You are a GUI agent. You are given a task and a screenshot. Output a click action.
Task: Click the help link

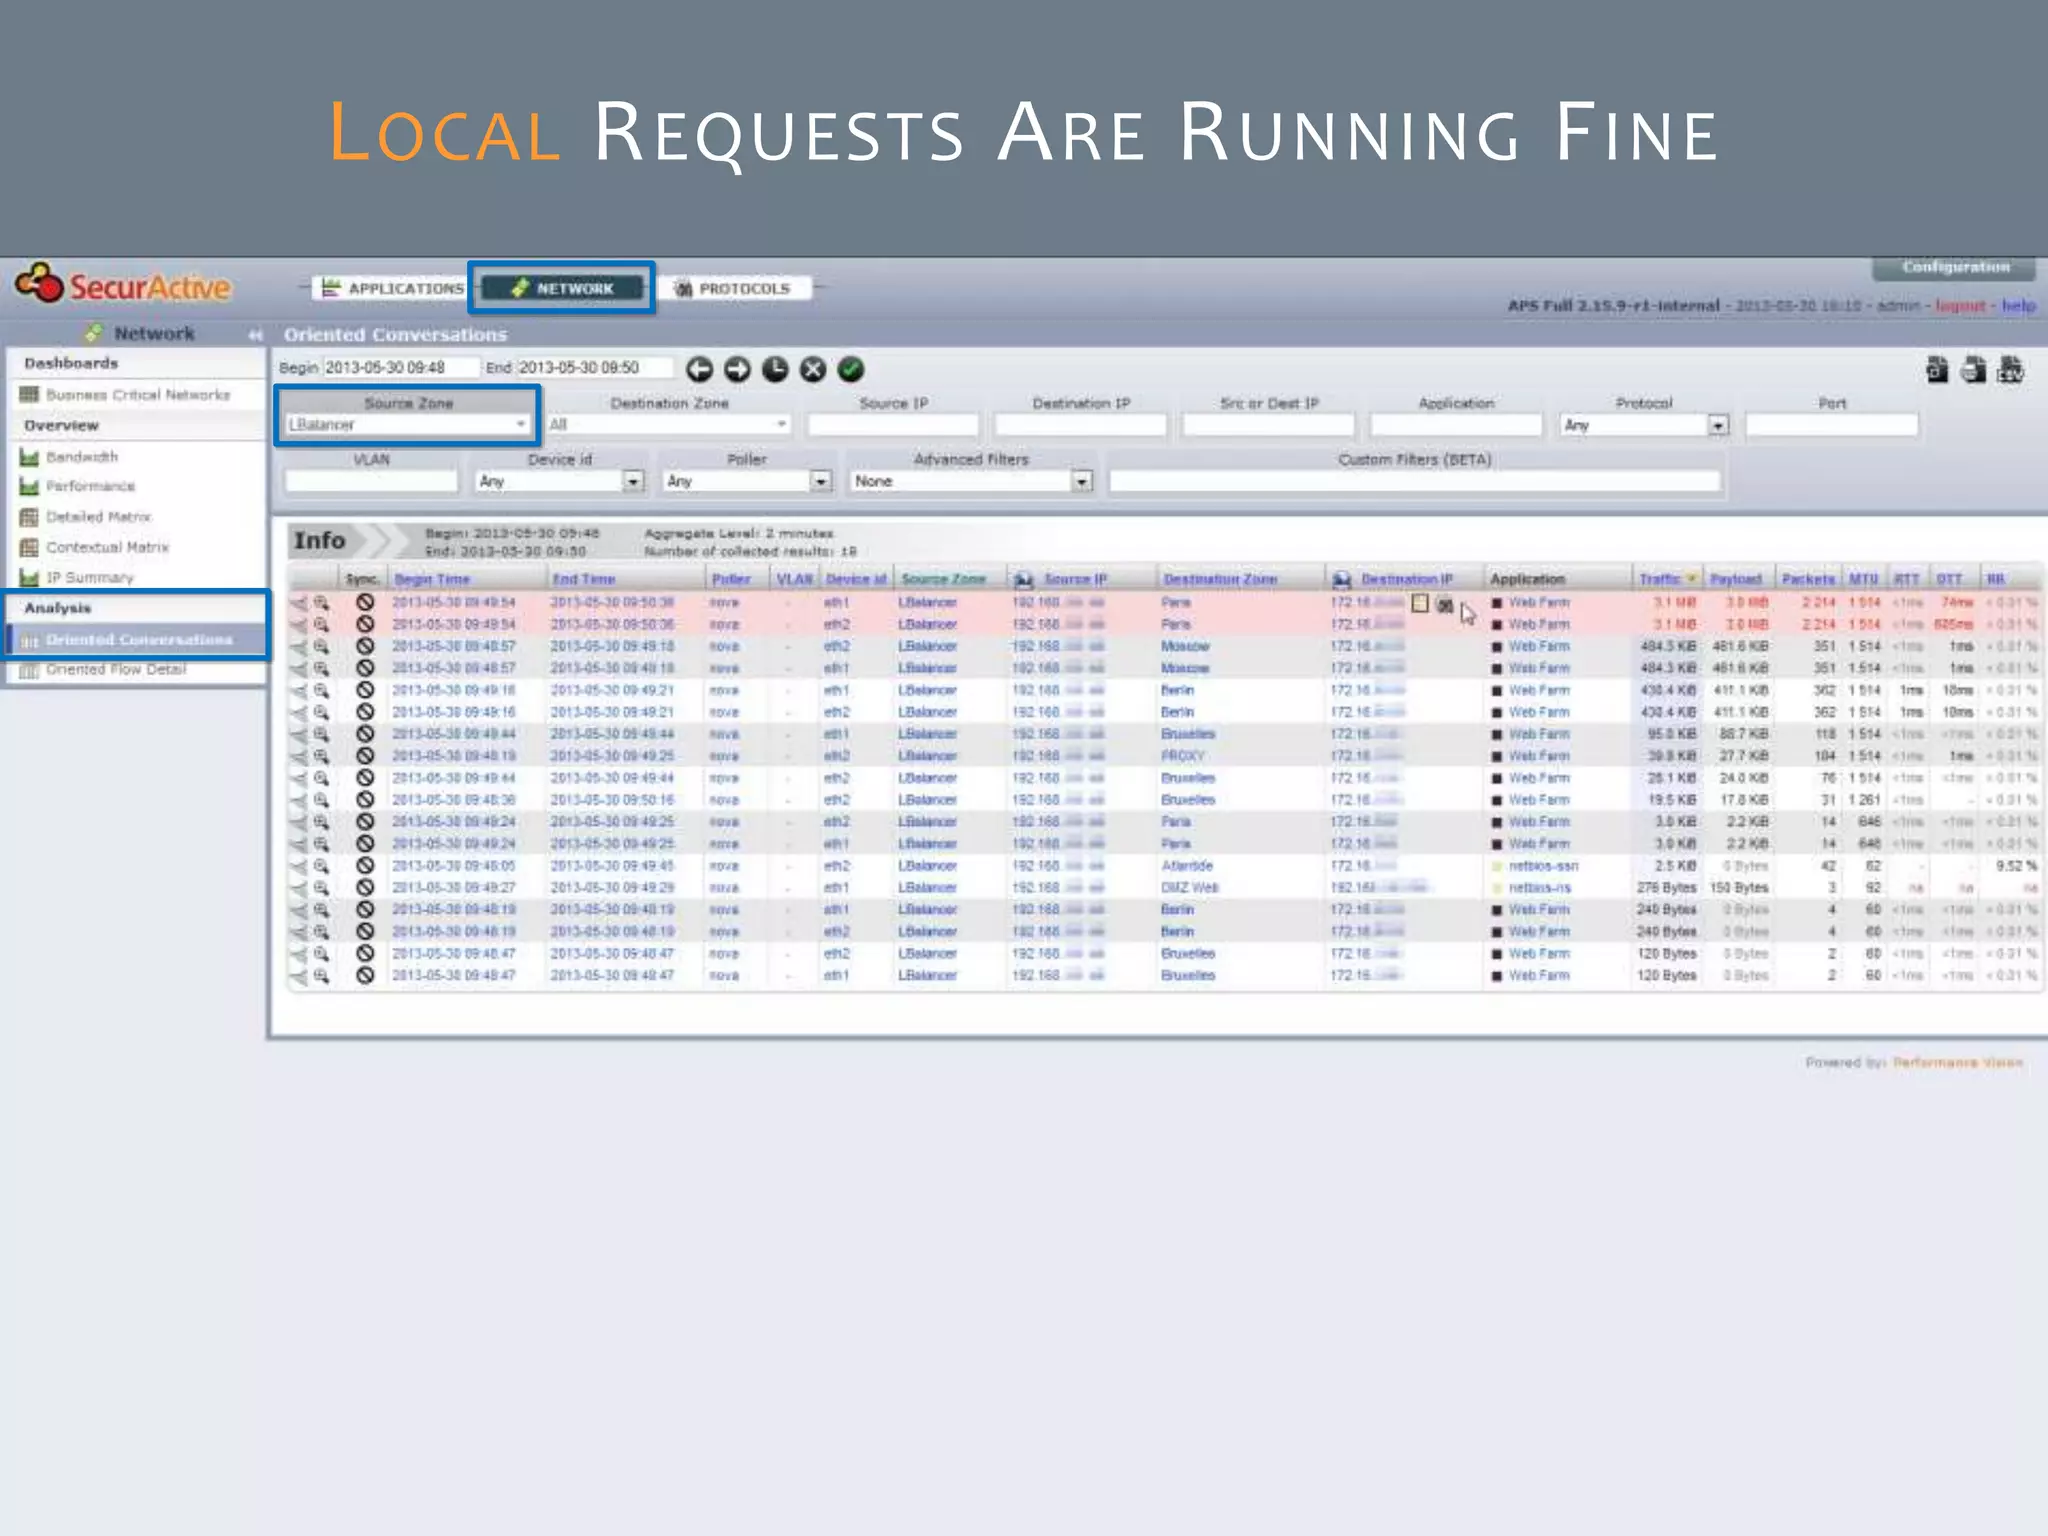[2019, 306]
